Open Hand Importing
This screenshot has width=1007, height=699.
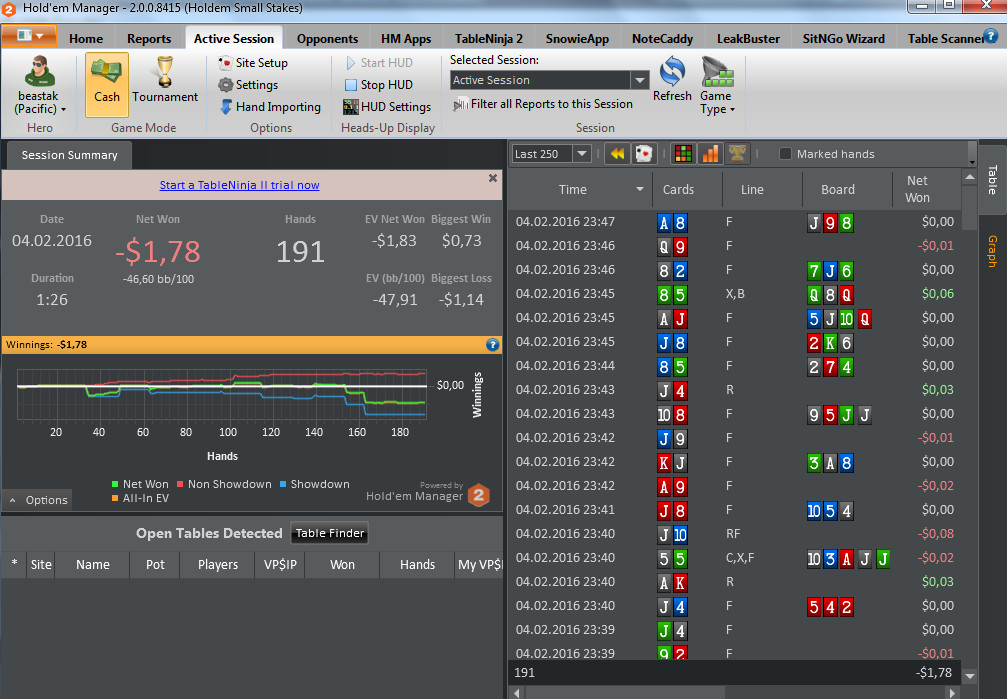point(270,107)
